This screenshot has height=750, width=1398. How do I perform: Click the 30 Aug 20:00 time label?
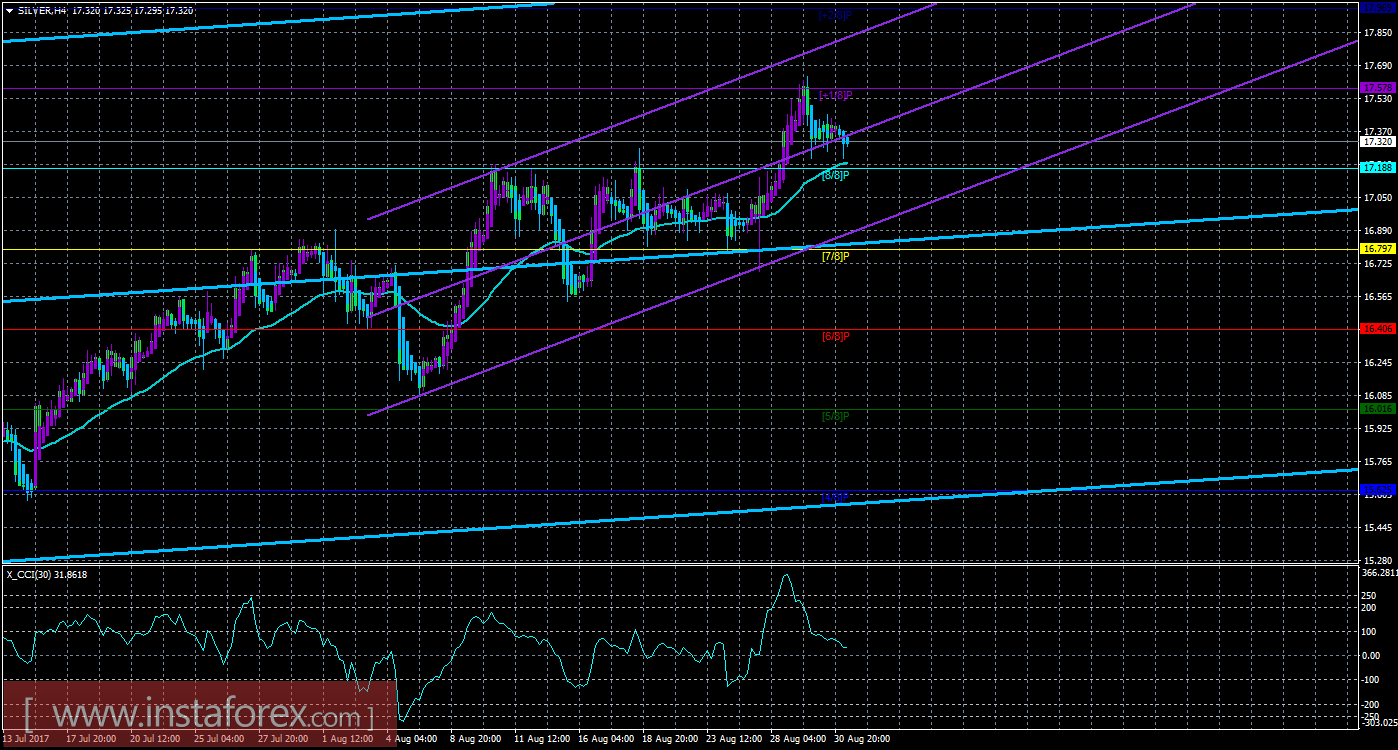863,739
